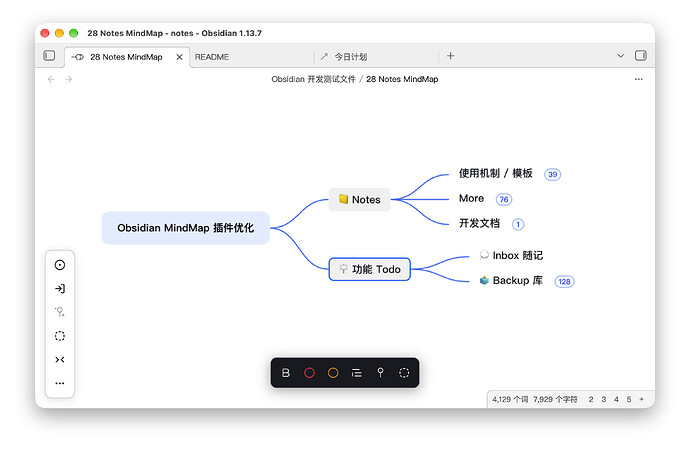Screen dimensions: 690x455
Task: Open a new tab with plus icon
Action: (x=450, y=56)
